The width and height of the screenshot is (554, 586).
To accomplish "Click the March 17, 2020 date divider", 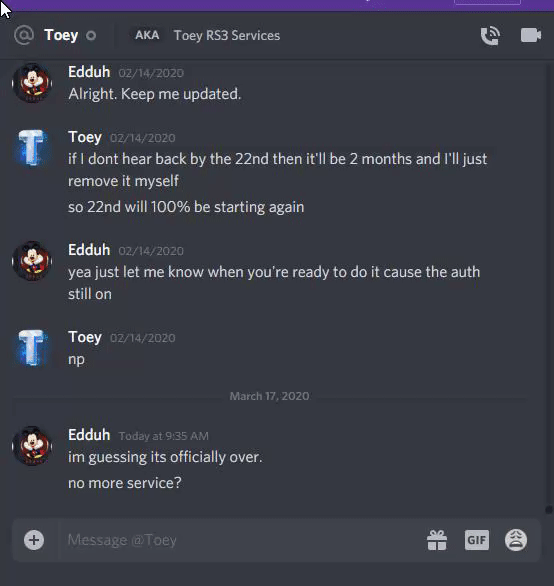I will tap(269, 396).
